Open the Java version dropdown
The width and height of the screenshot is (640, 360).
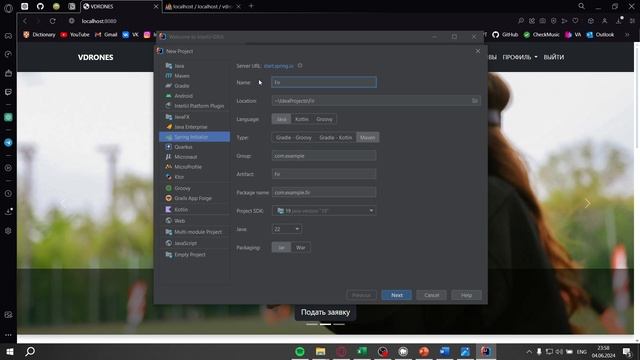pyautogui.click(x=287, y=229)
